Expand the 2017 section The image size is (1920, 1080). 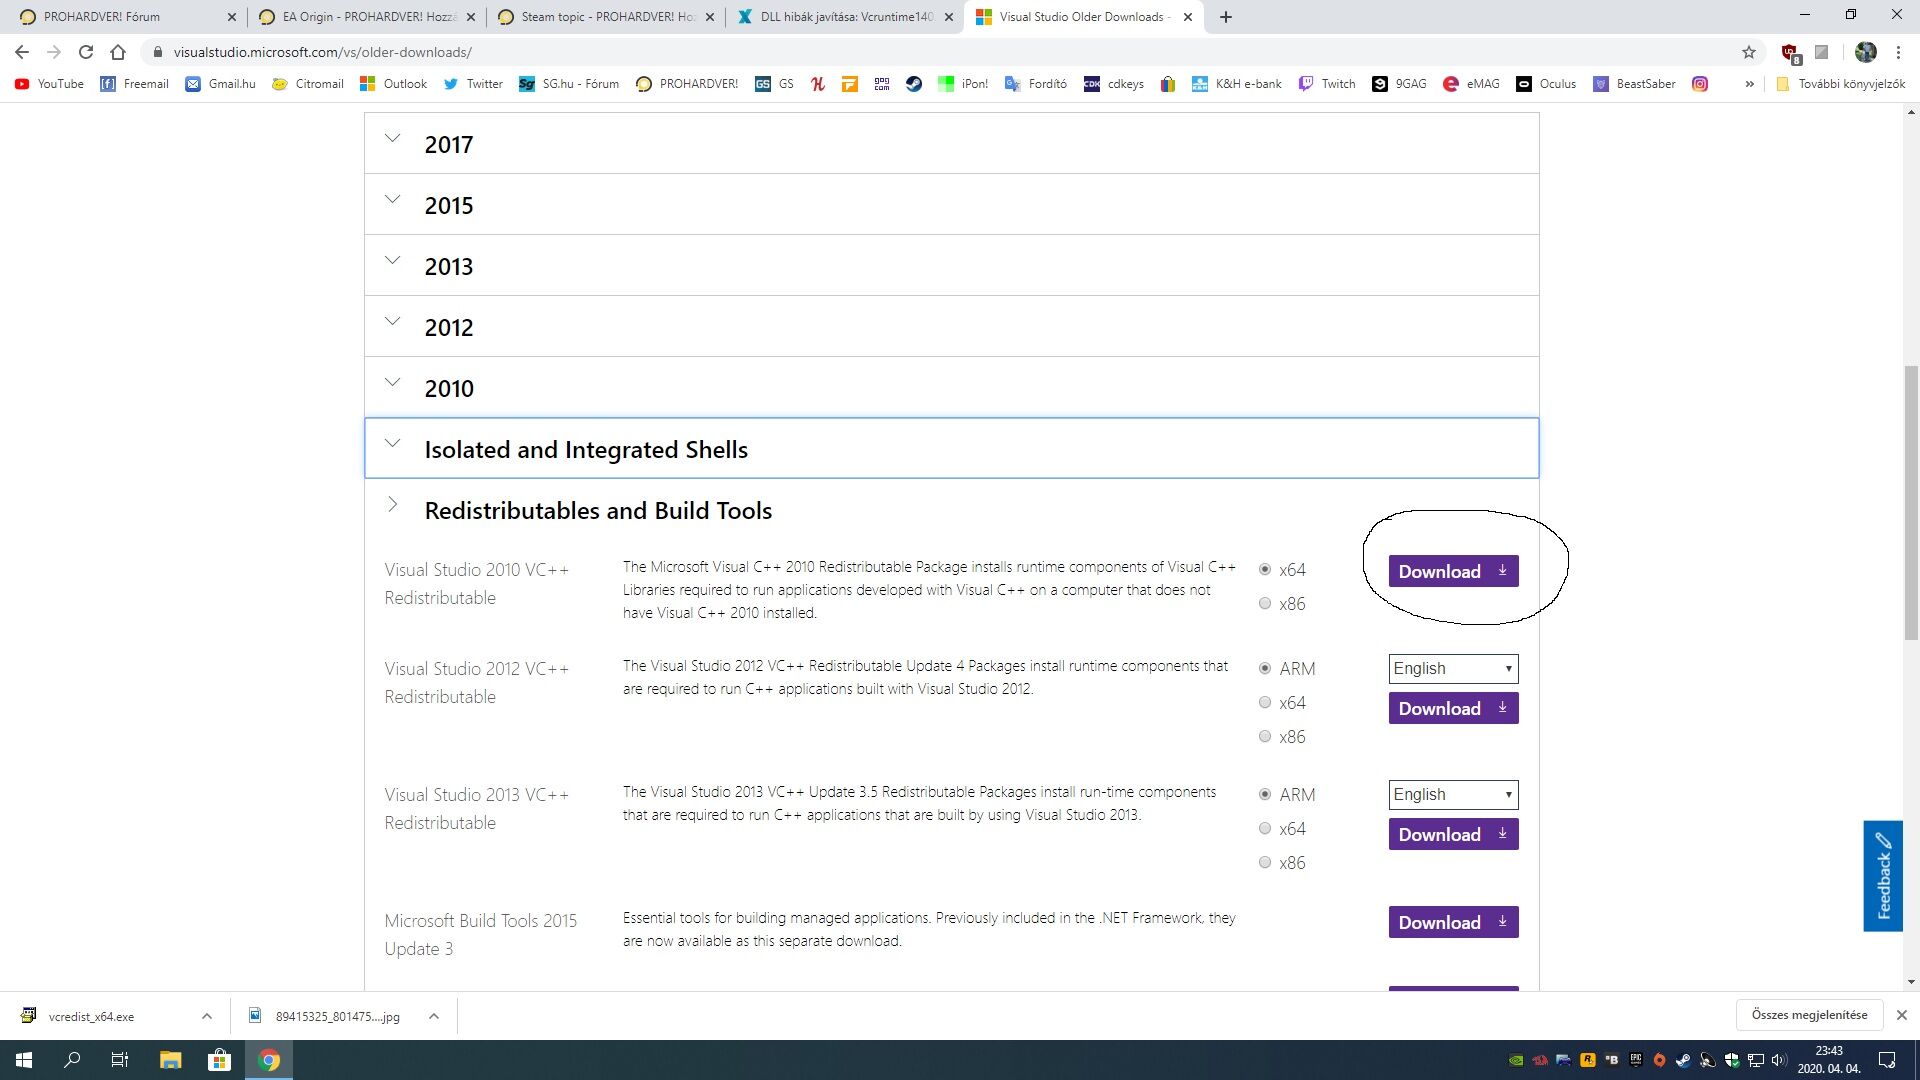coord(951,144)
